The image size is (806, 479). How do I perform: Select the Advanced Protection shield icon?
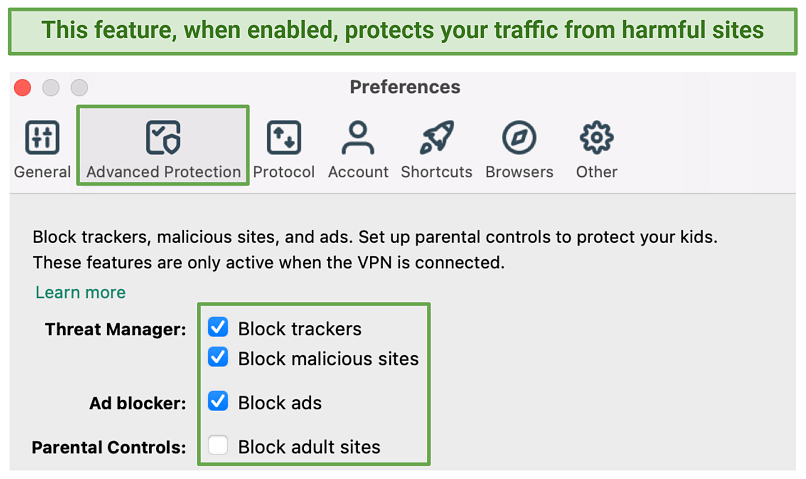pyautogui.click(x=163, y=138)
